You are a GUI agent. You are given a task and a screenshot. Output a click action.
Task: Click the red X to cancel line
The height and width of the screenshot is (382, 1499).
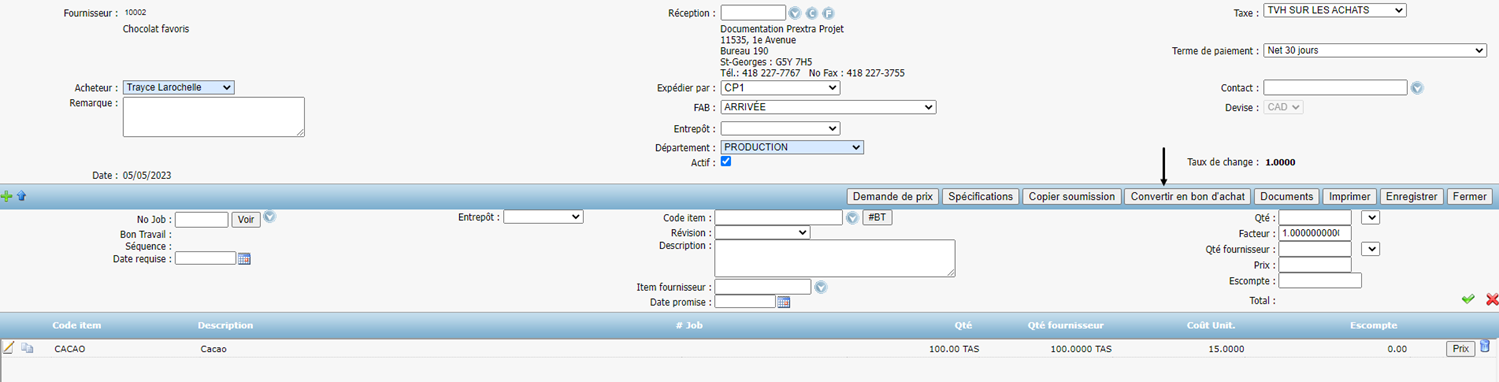[x=1492, y=299]
